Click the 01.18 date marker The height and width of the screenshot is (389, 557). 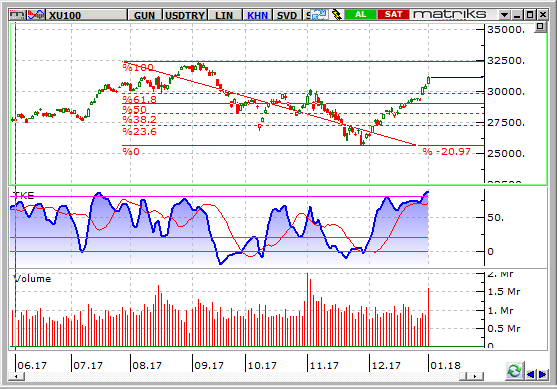(445, 365)
